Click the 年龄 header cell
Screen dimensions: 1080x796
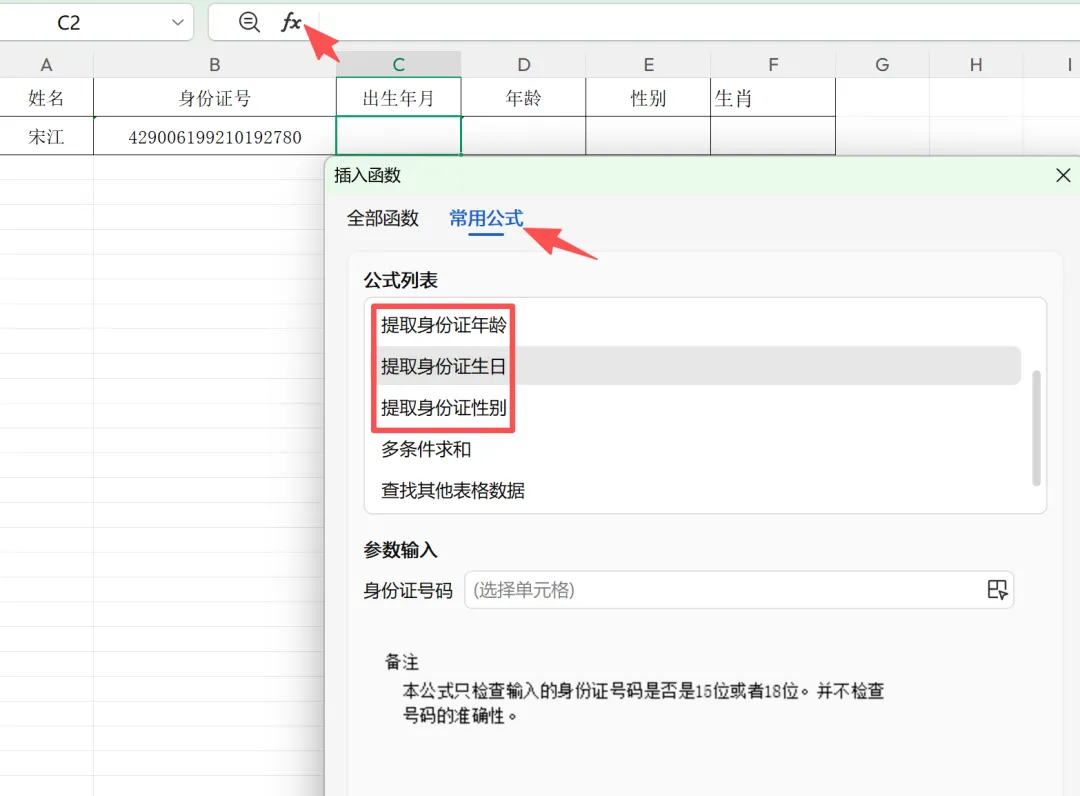[x=523, y=97]
